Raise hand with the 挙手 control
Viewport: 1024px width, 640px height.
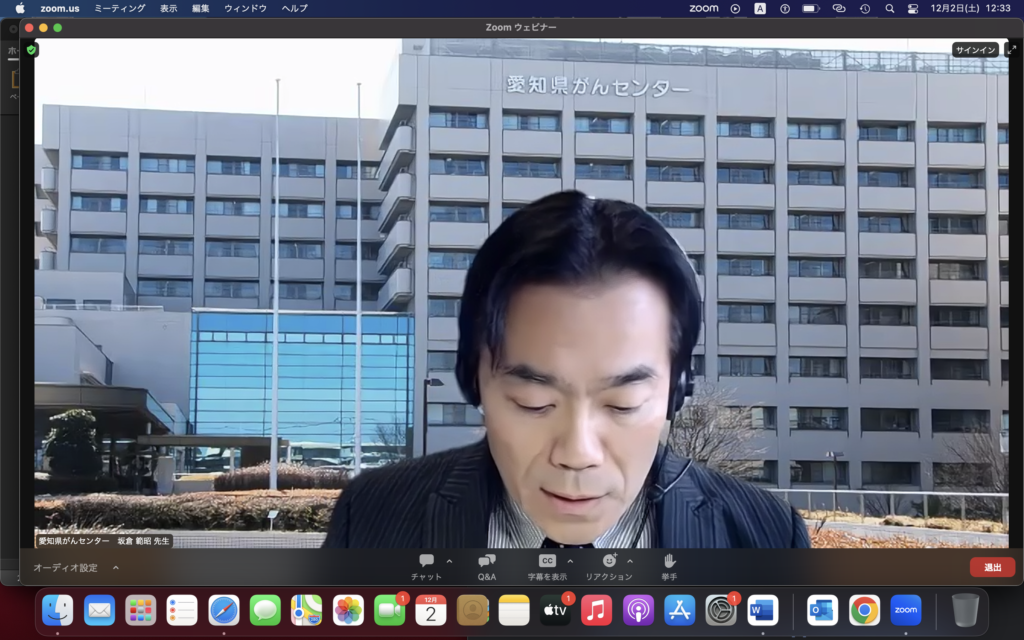coord(668,561)
